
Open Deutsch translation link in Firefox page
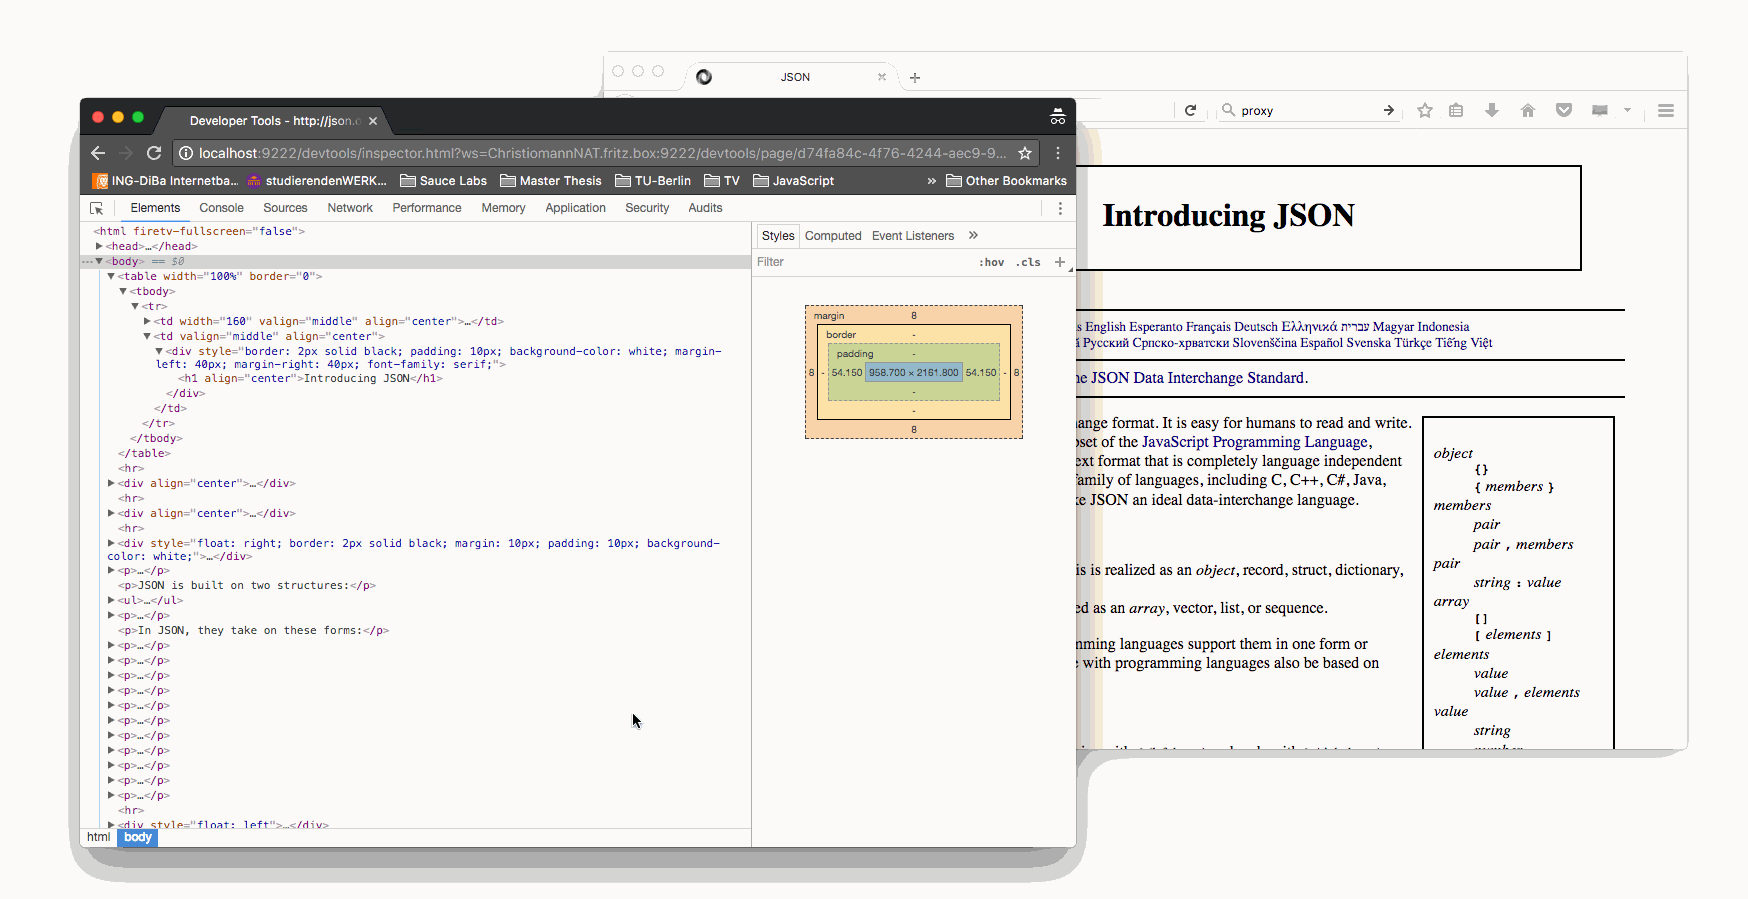click(1256, 327)
